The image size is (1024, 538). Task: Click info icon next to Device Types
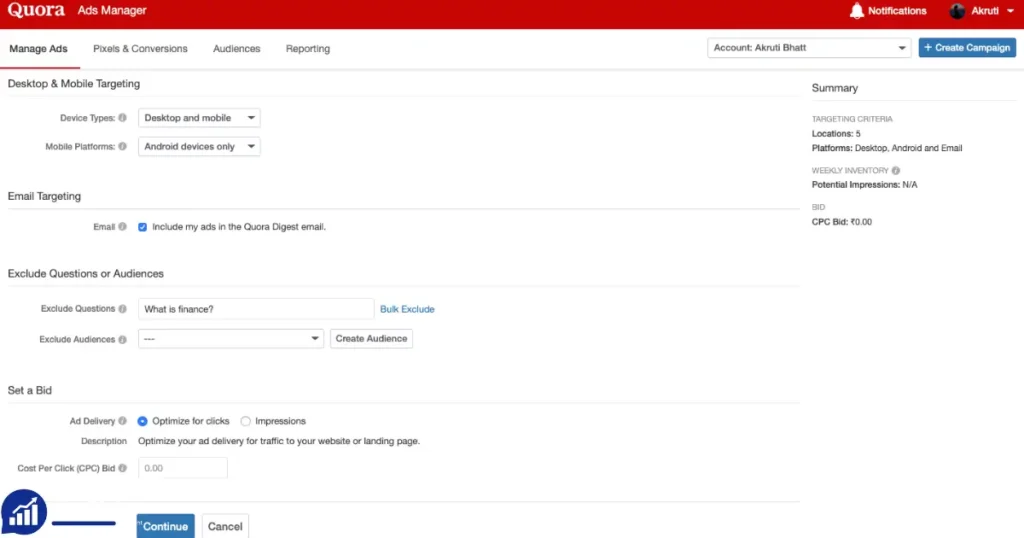coord(122,118)
